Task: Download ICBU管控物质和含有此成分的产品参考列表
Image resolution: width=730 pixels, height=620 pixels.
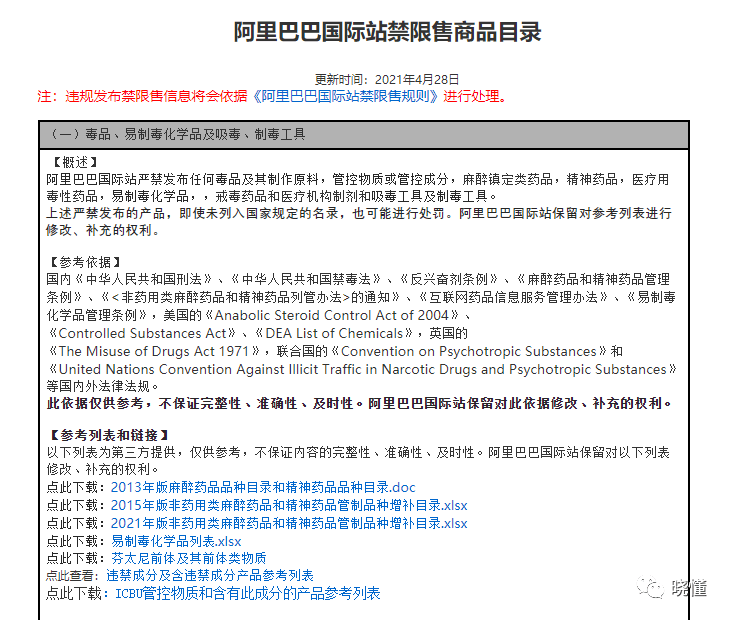Action: 248,593
